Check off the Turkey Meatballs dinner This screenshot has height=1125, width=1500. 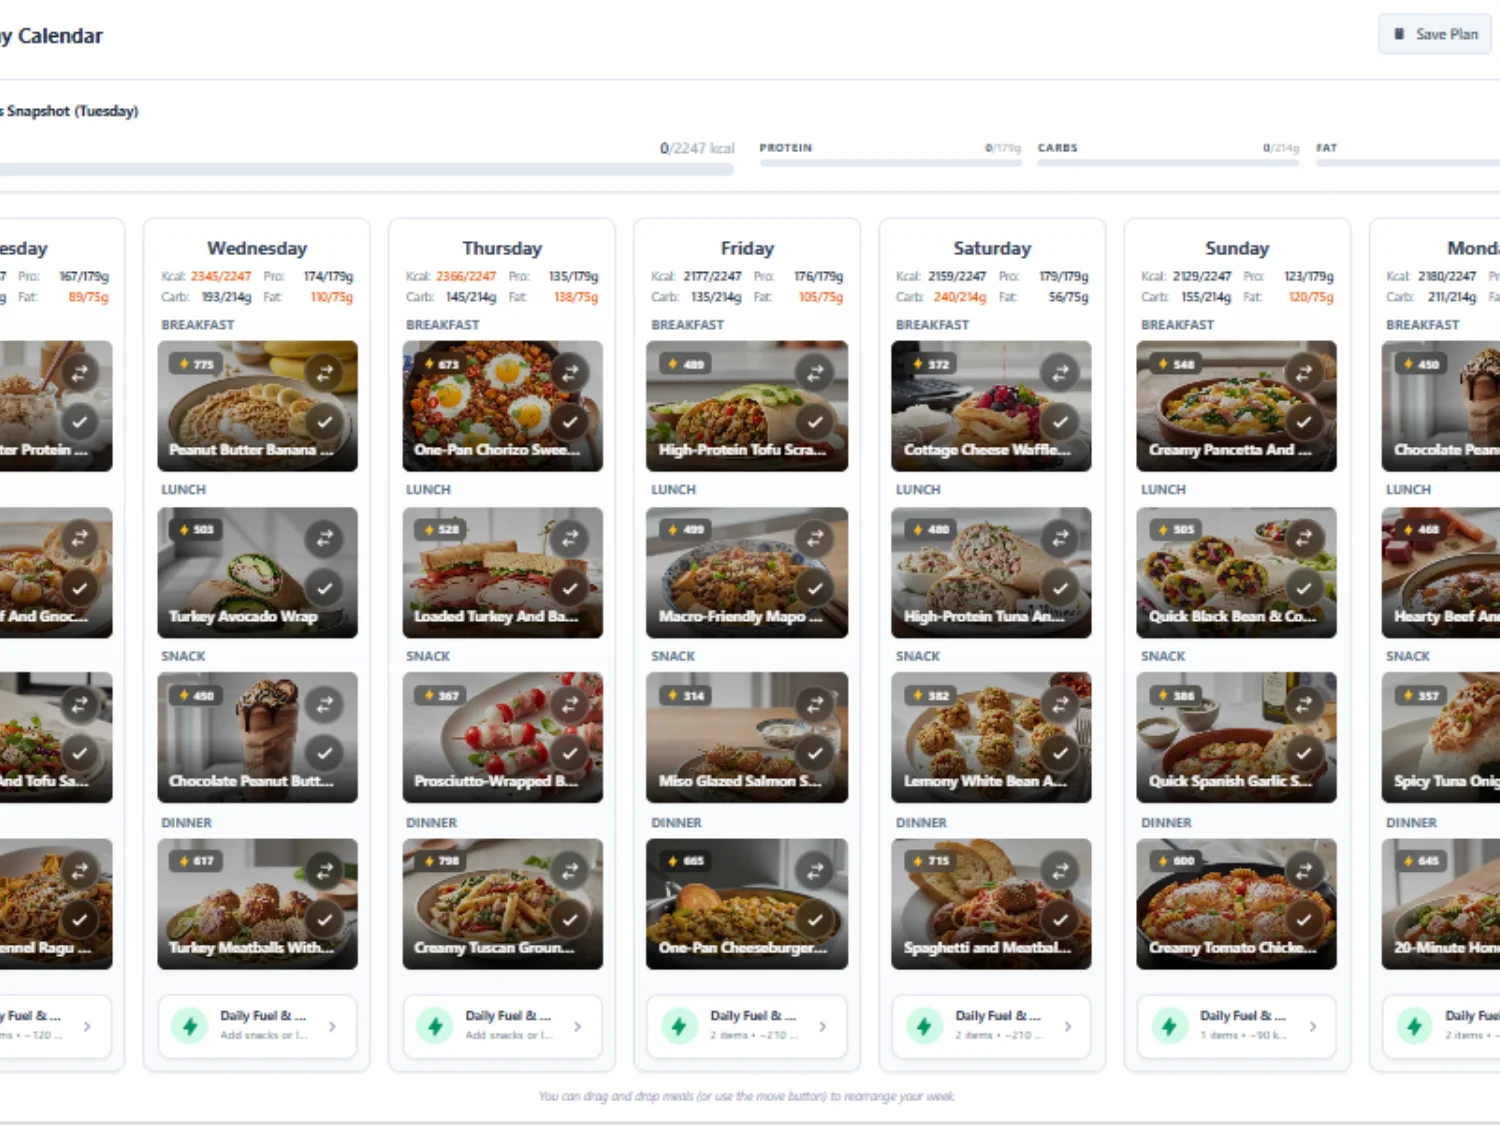pyautogui.click(x=324, y=918)
